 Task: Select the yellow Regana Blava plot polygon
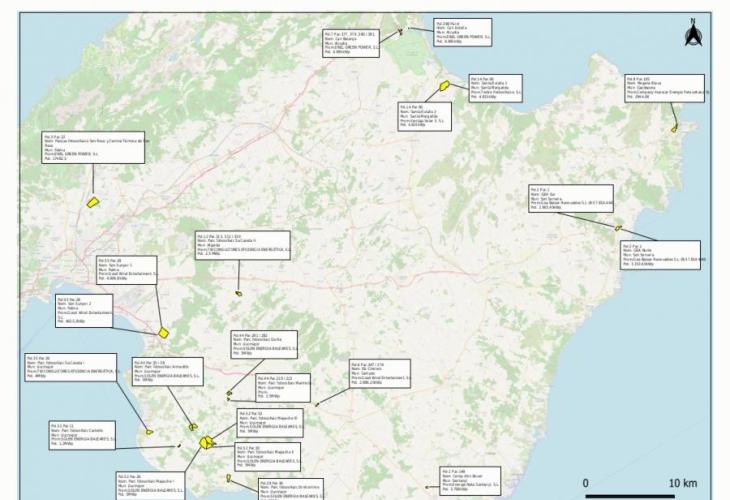coord(675,127)
